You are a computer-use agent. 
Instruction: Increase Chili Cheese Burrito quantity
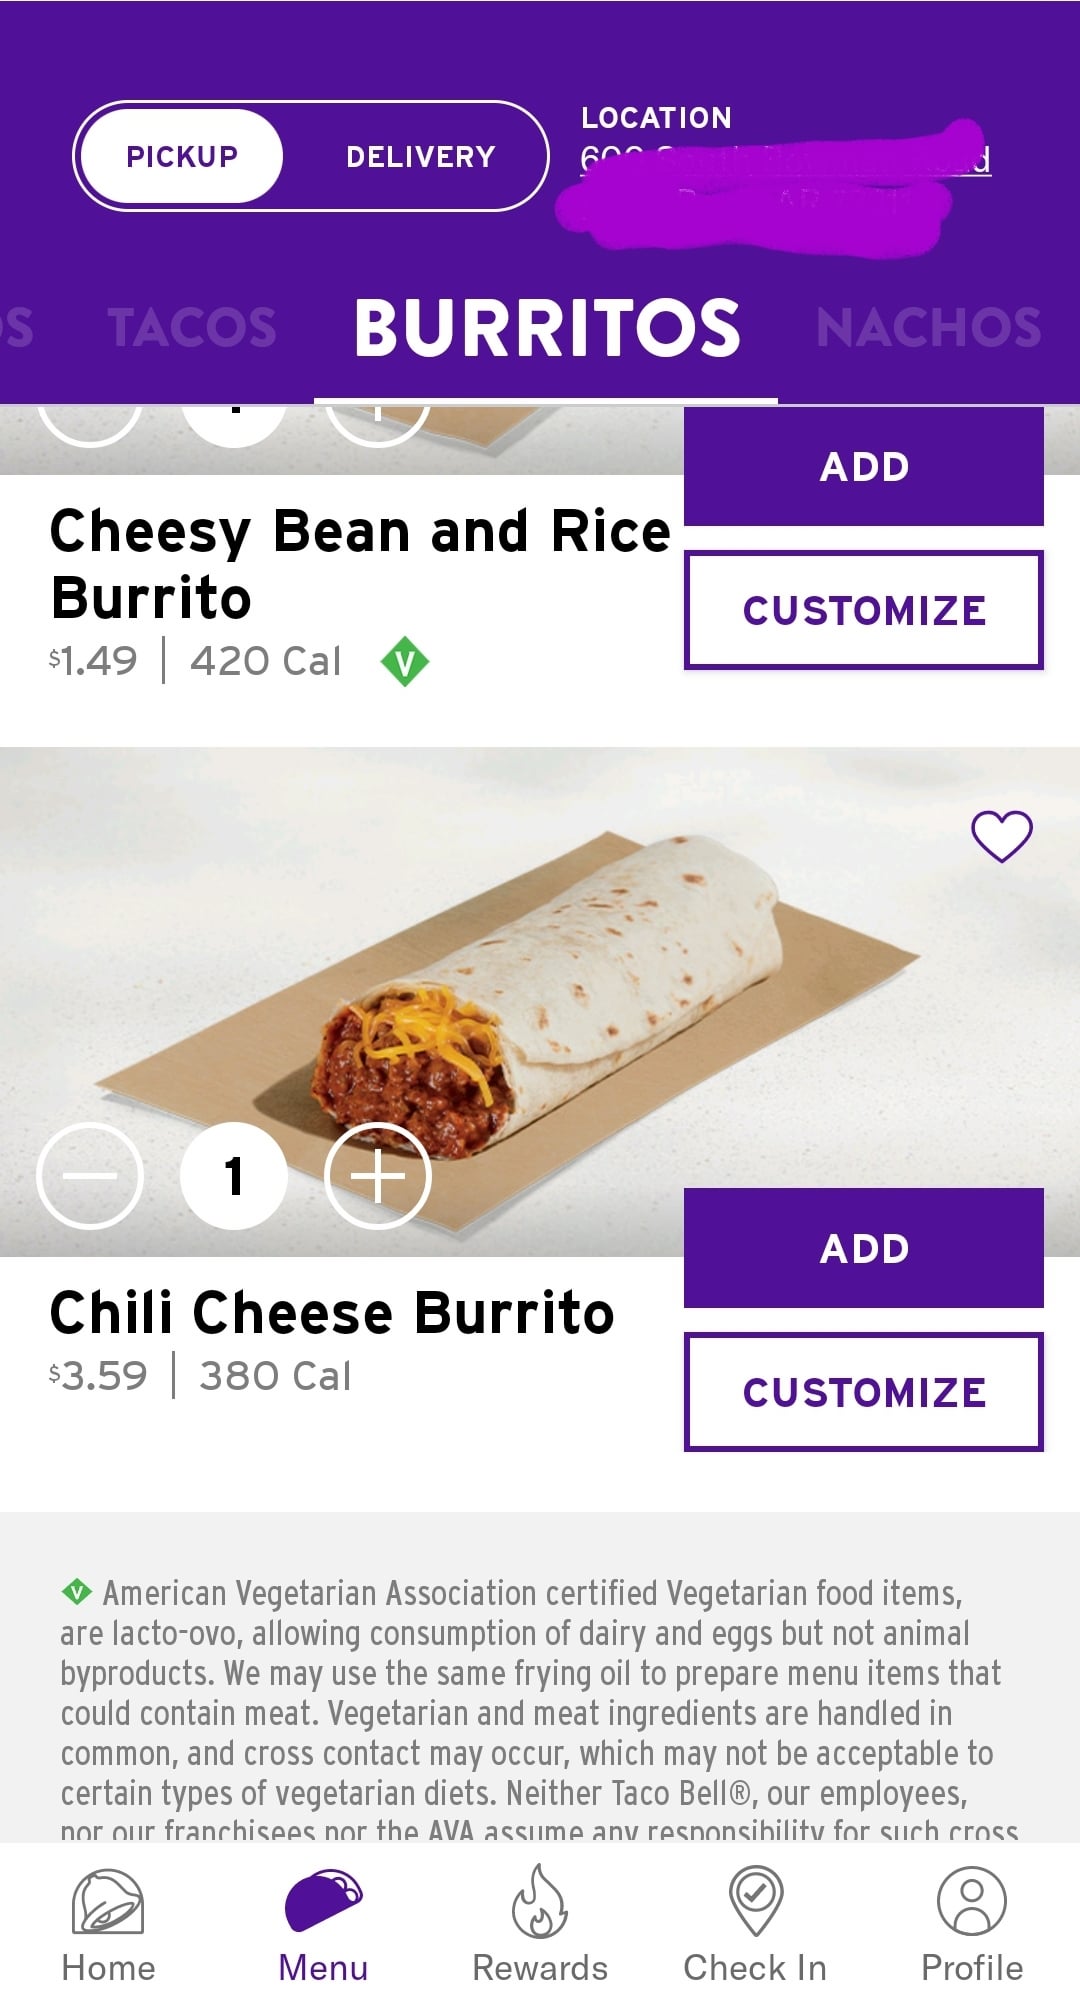point(378,1176)
